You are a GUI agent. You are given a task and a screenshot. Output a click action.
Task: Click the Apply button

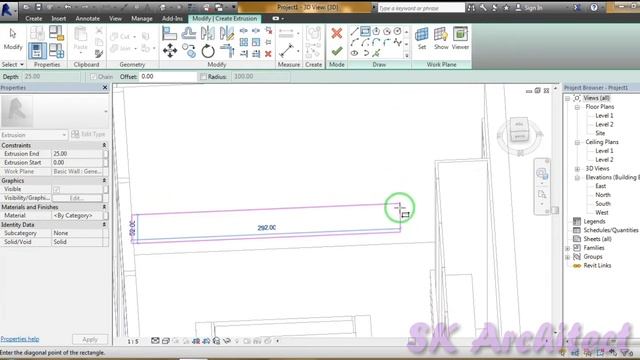point(90,339)
